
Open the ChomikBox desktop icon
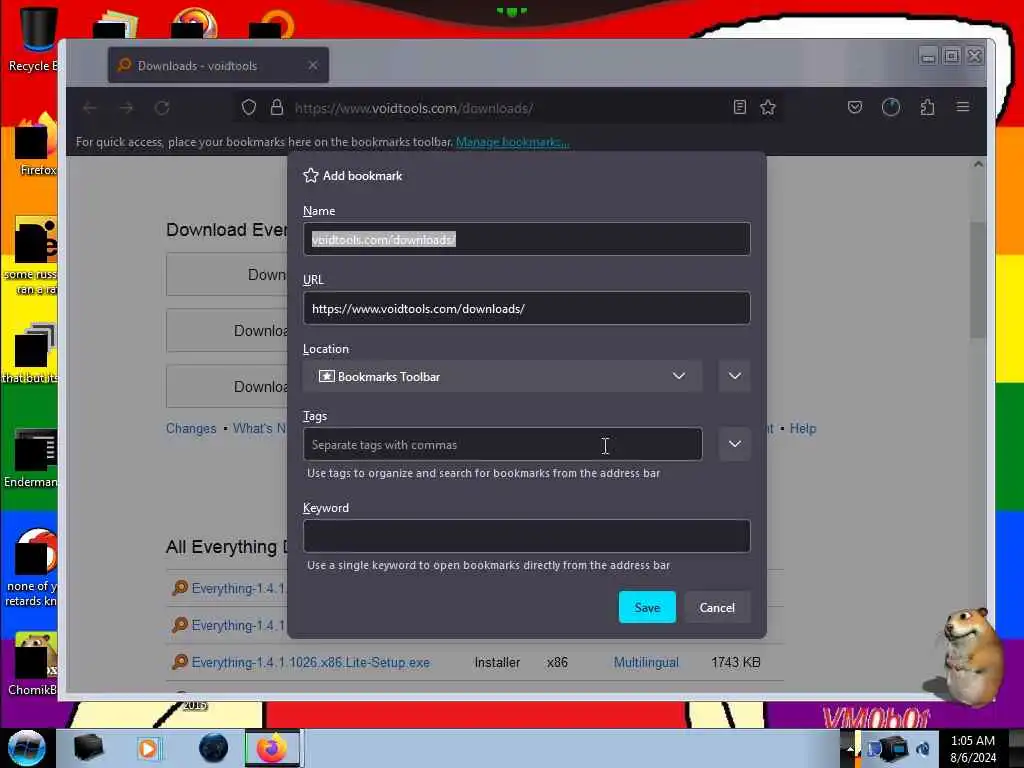click(32, 664)
